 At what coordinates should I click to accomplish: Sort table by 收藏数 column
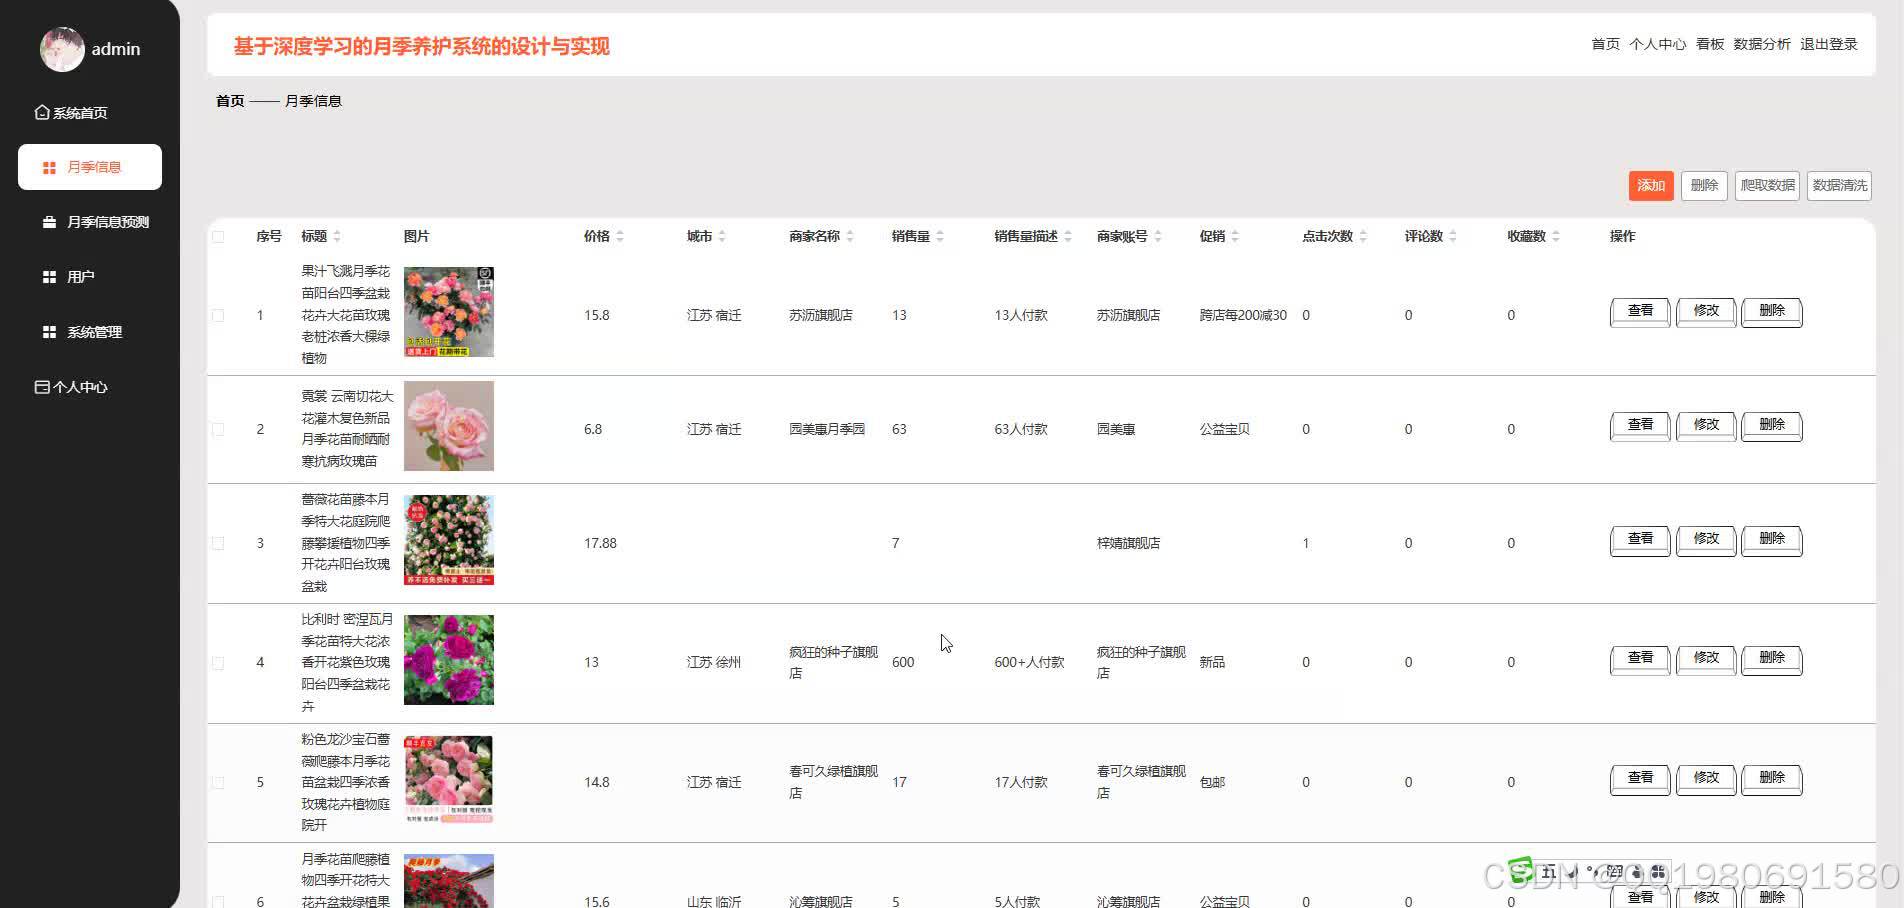(x=1558, y=236)
